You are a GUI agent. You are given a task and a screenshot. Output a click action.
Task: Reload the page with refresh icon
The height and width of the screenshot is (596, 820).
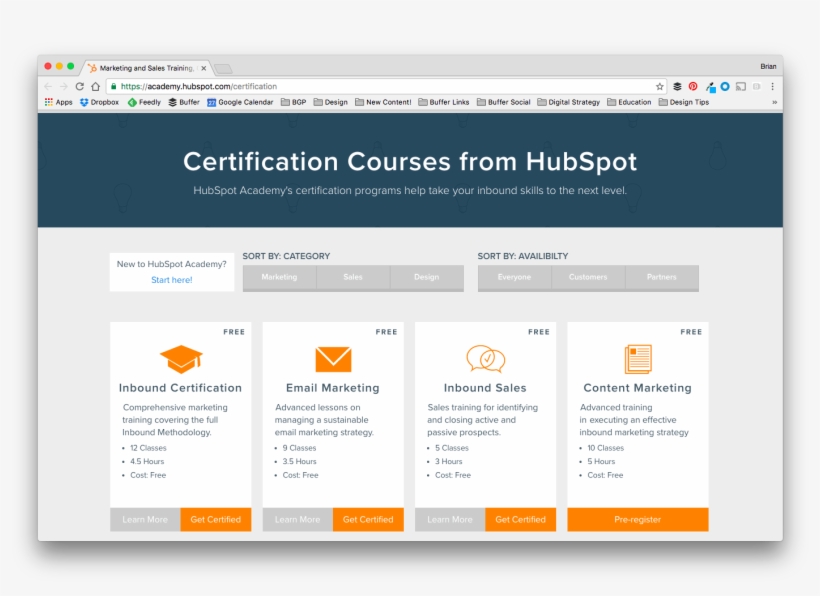(x=79, y=86)
